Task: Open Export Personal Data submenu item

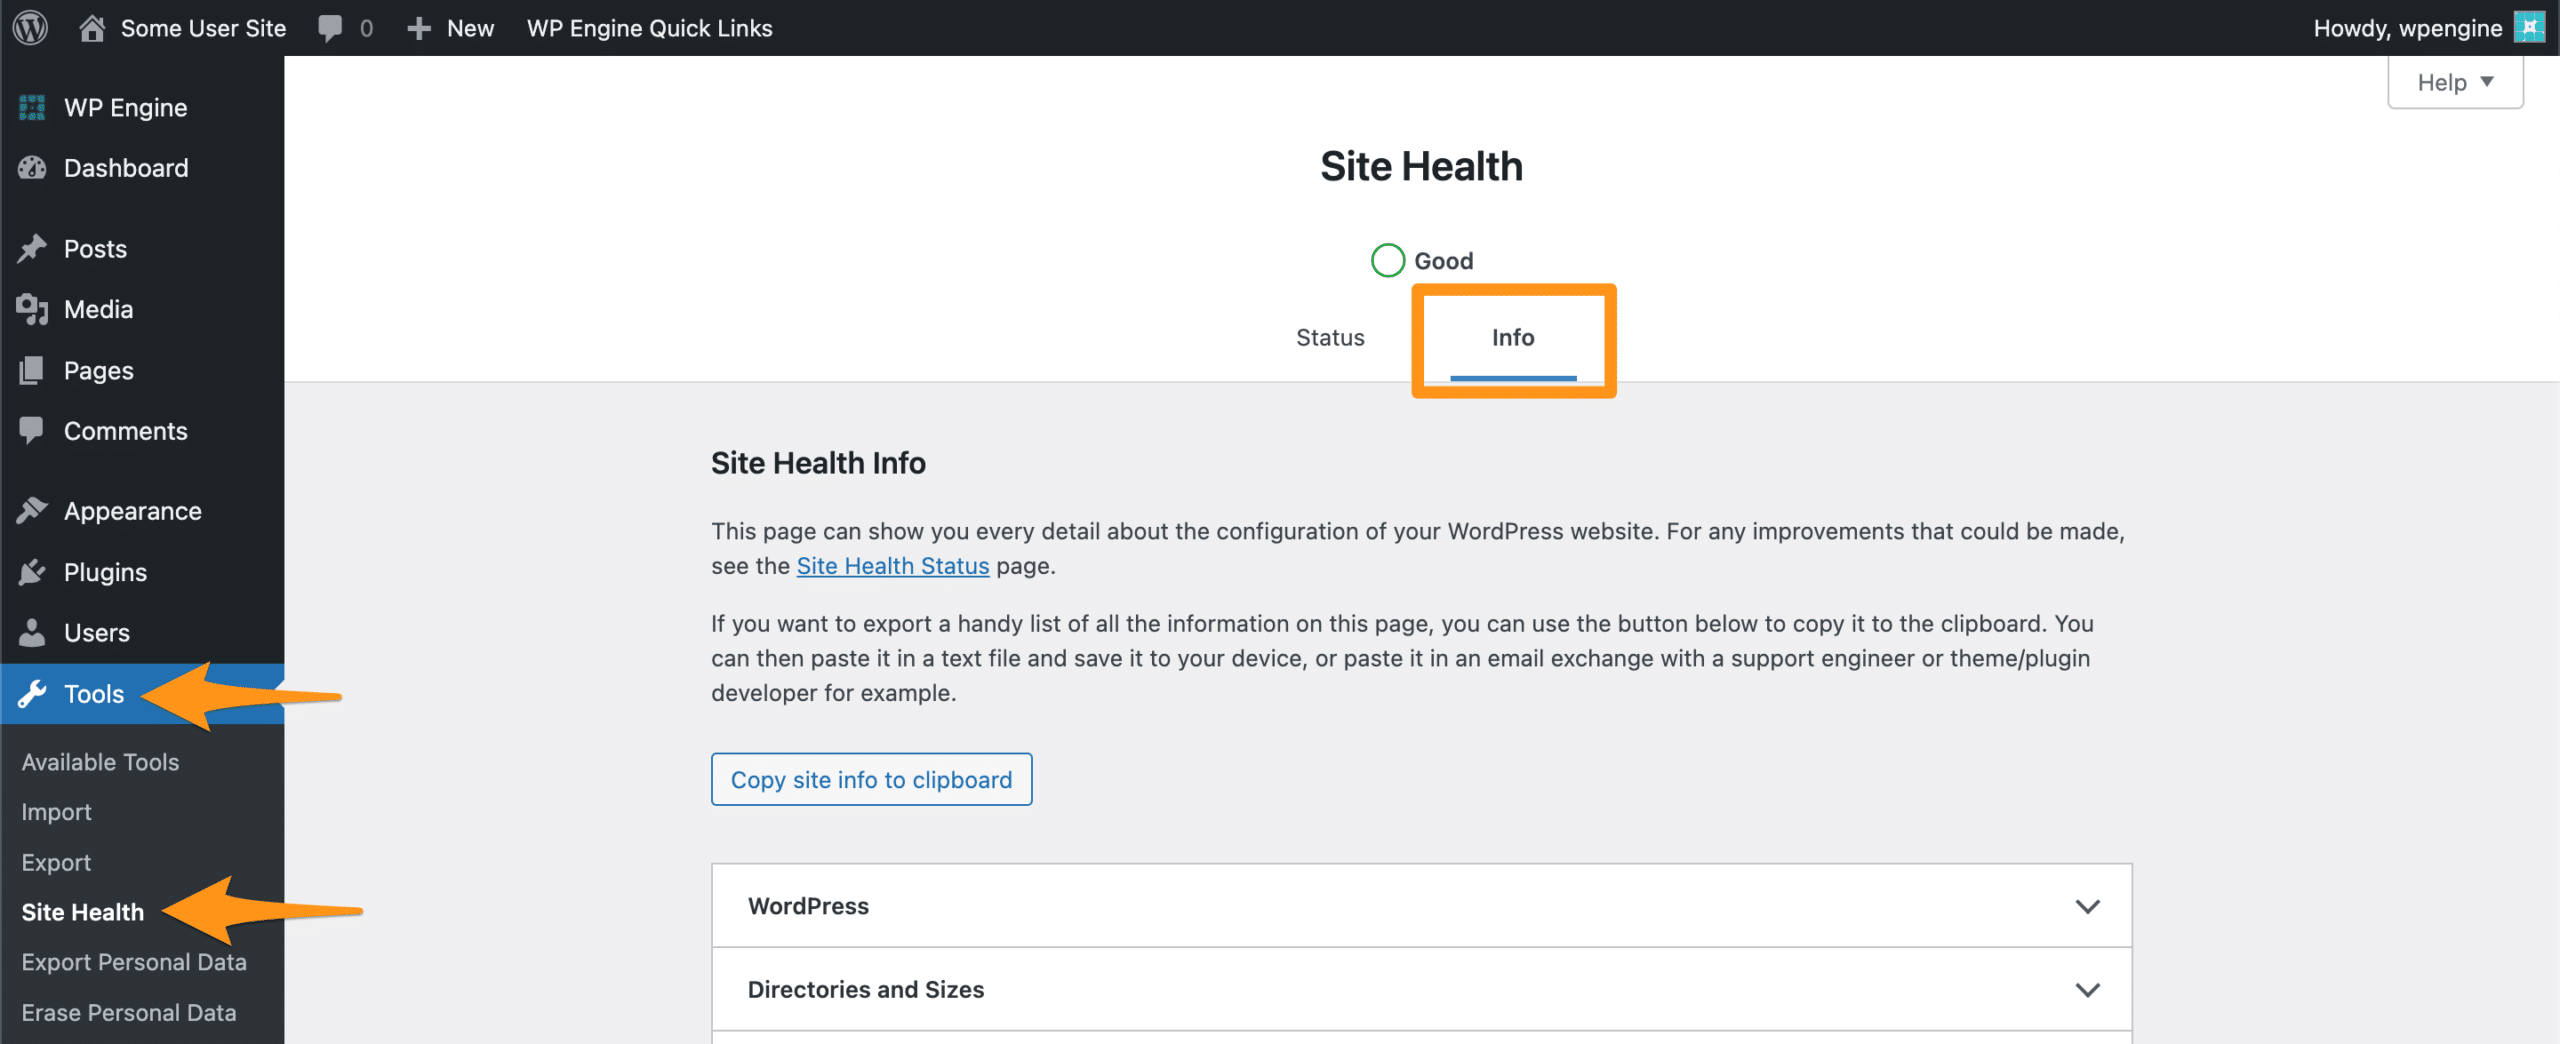Action: click(x=134, y=962)
